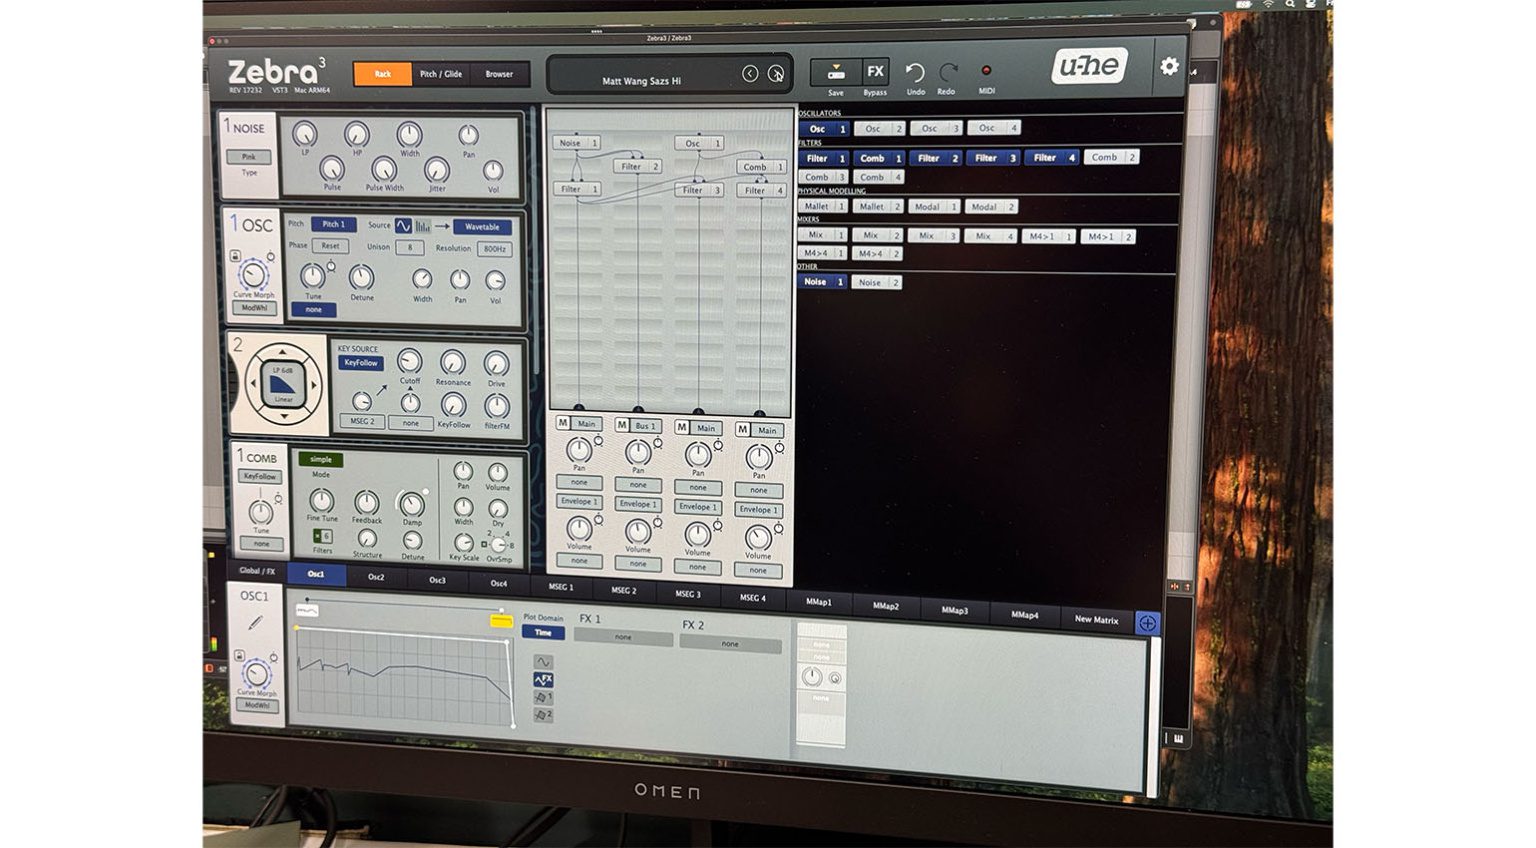
Task: Open the Wavetable mode dropdown in OSC panel
Action: tap(483, 227)
